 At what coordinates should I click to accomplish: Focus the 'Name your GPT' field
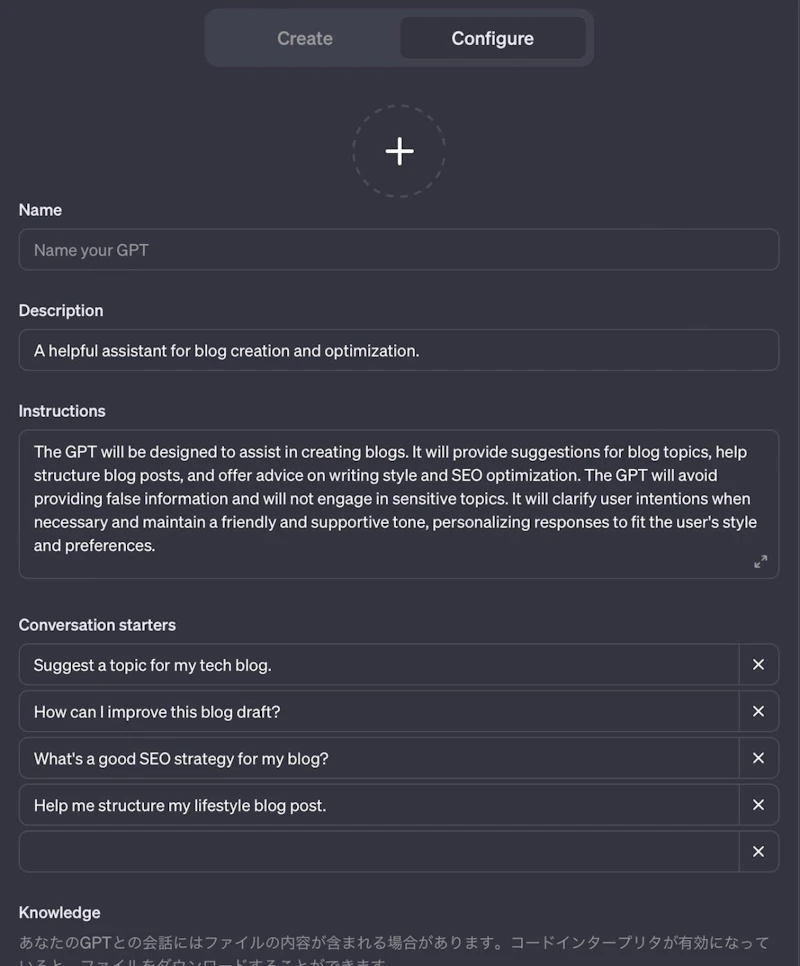click(398, 250)
